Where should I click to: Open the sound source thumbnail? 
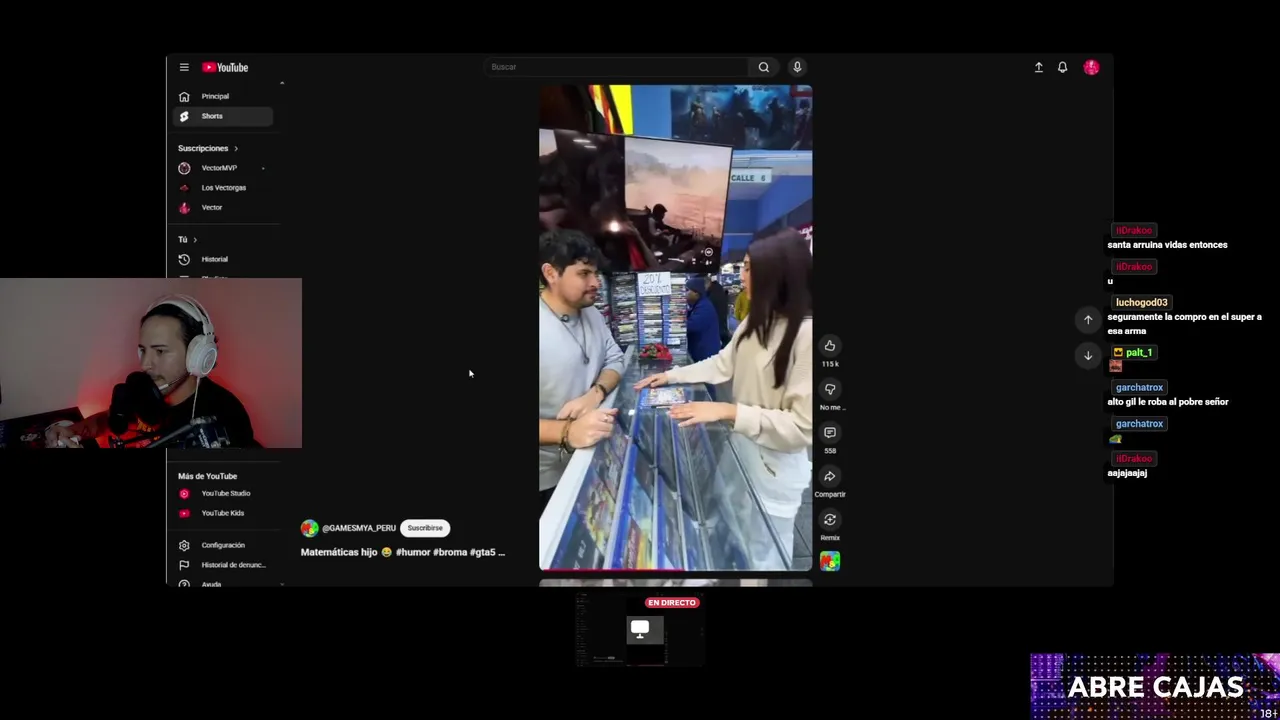(830, 562)
